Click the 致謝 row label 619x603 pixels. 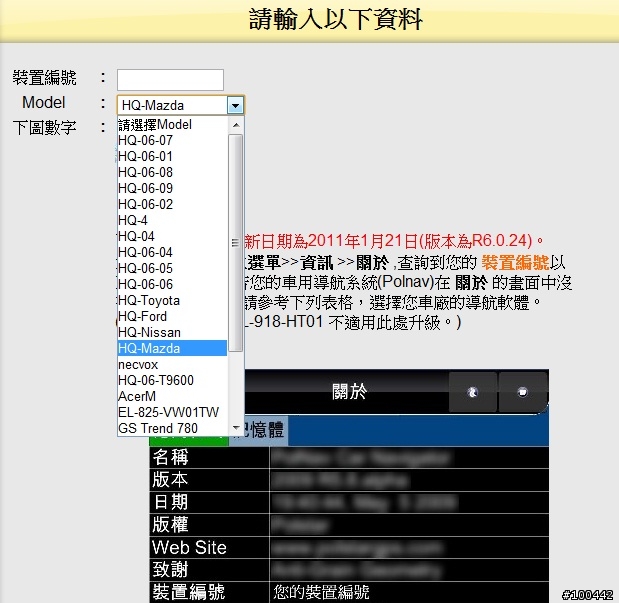point(171,569)
